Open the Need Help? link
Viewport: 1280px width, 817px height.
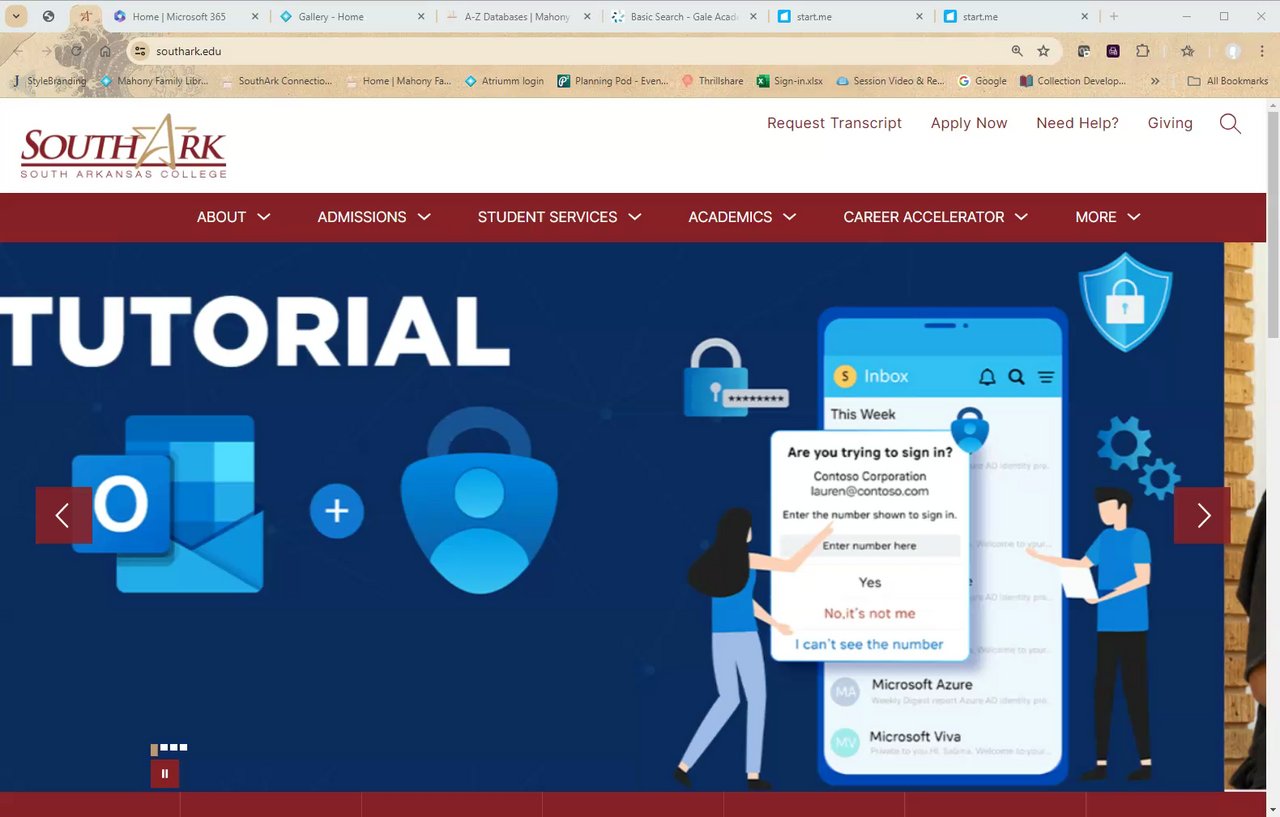coord(1077,123)
